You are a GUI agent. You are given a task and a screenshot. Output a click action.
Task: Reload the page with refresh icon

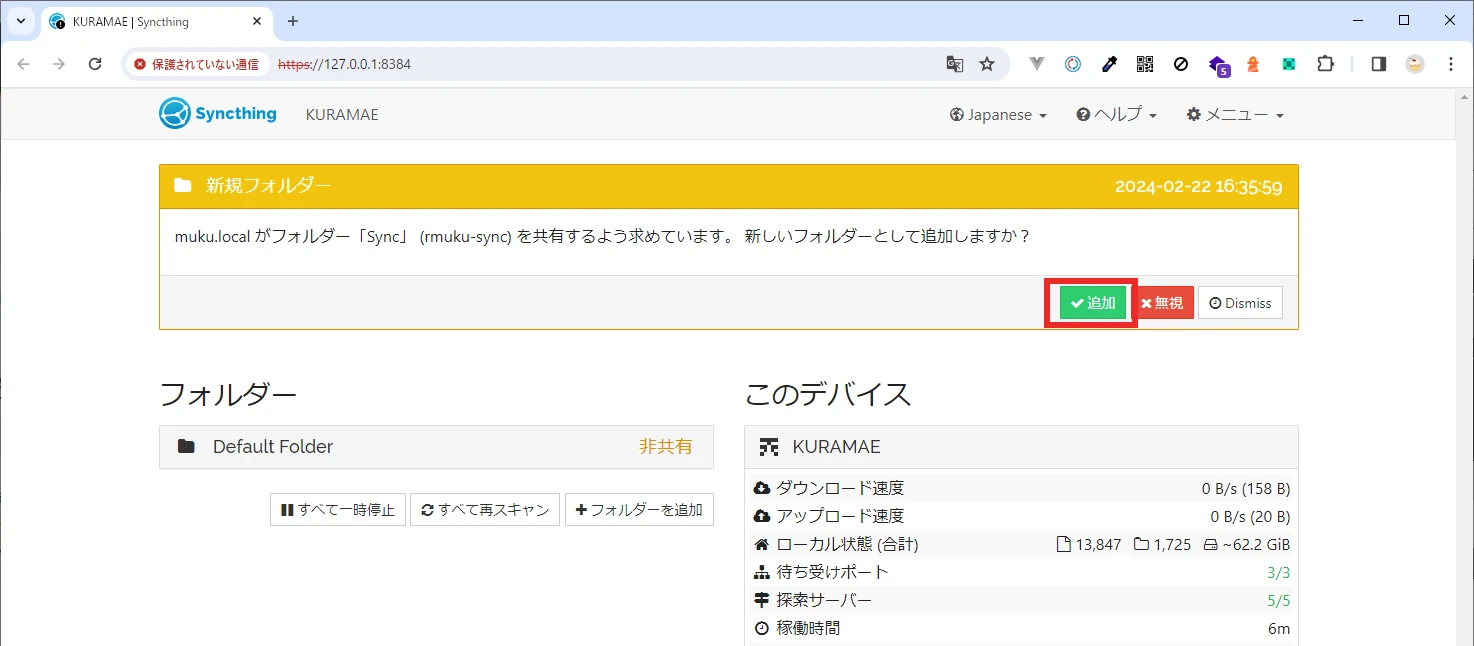95,64
